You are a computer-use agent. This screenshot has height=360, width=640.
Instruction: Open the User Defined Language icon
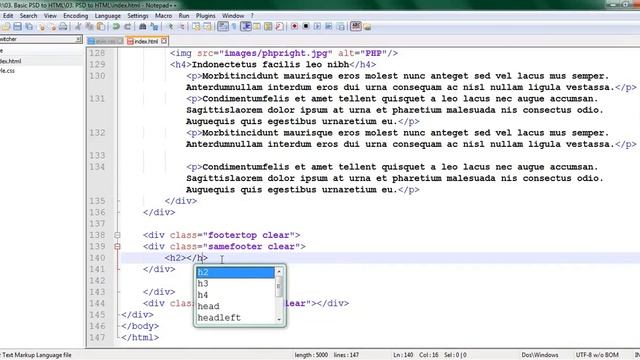click(257, 27)
